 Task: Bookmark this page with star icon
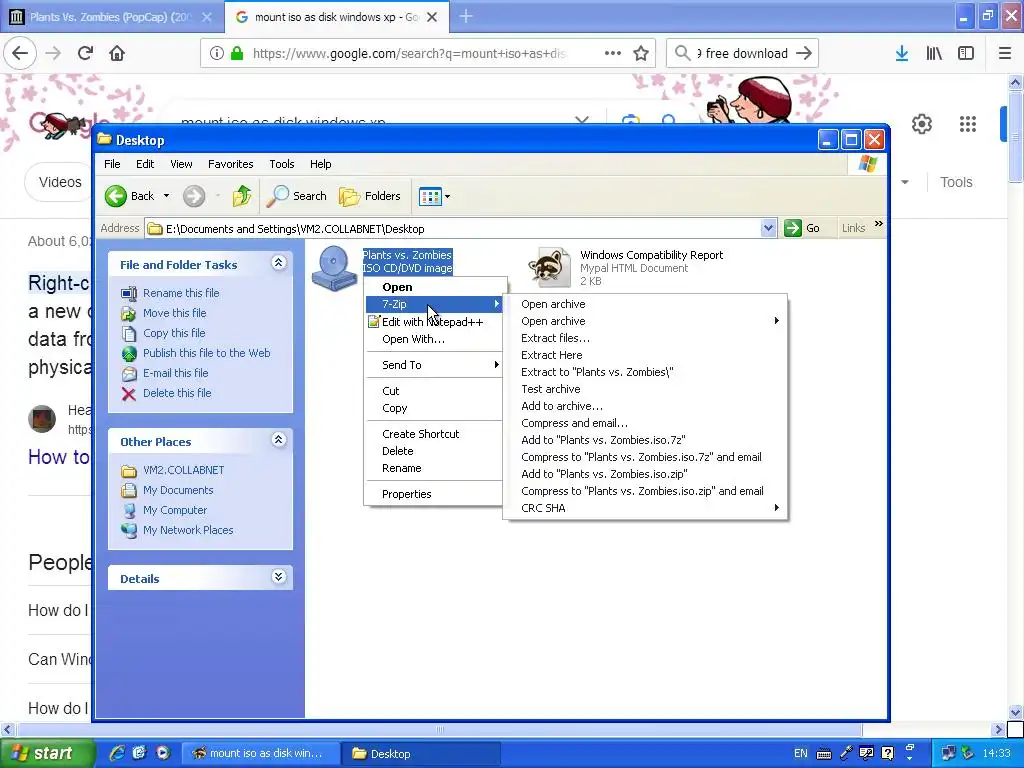click(x=641, y=53)
